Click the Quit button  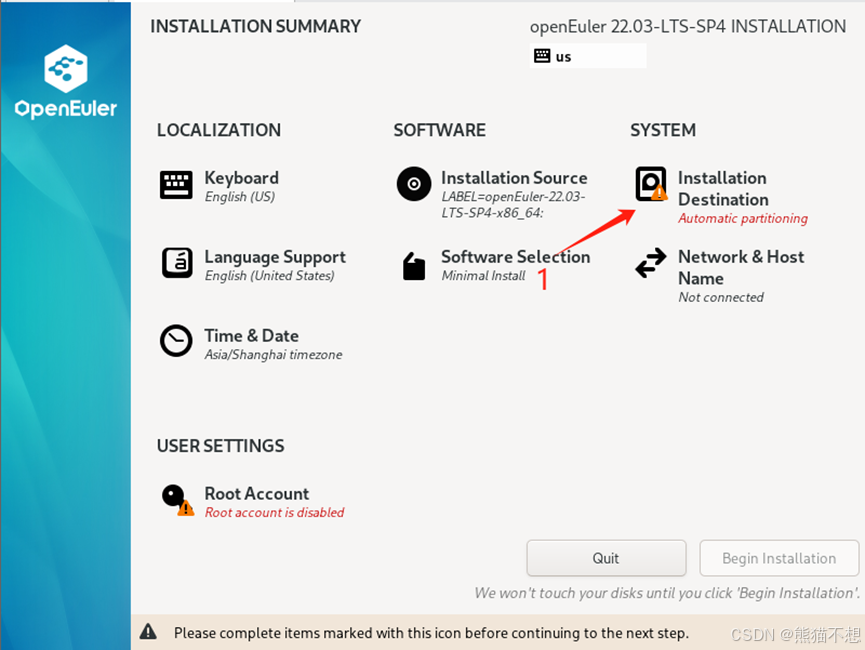click(606, 558)
